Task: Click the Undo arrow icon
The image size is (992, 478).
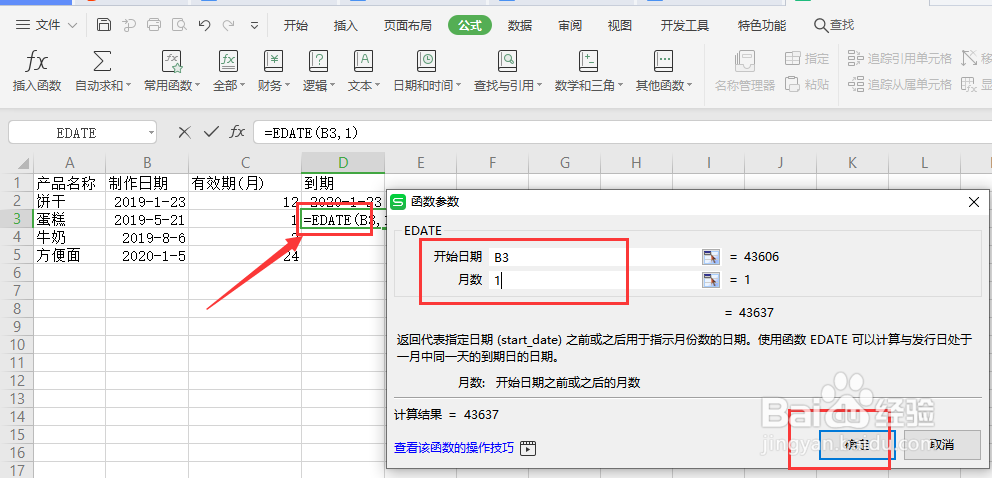Action: [x=204, y=25]
